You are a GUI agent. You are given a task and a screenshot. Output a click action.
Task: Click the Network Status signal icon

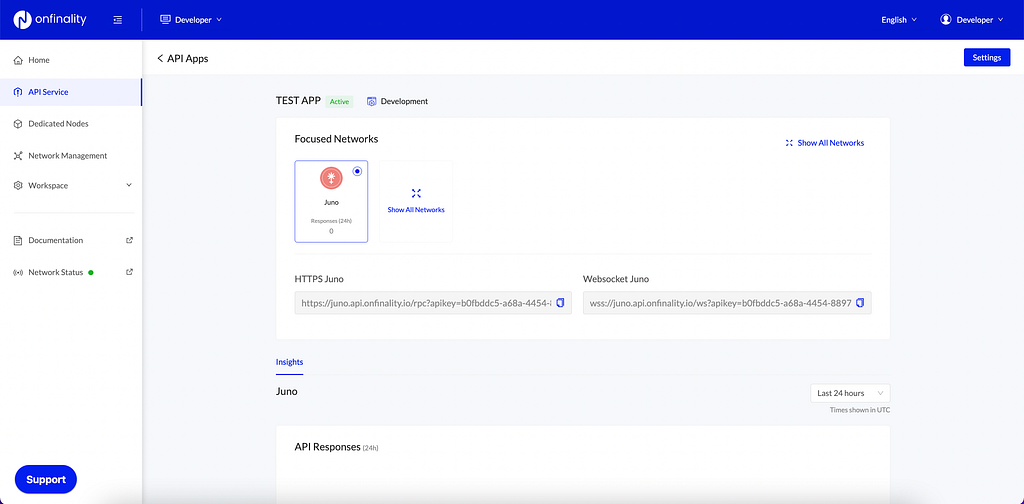[18, 272]
